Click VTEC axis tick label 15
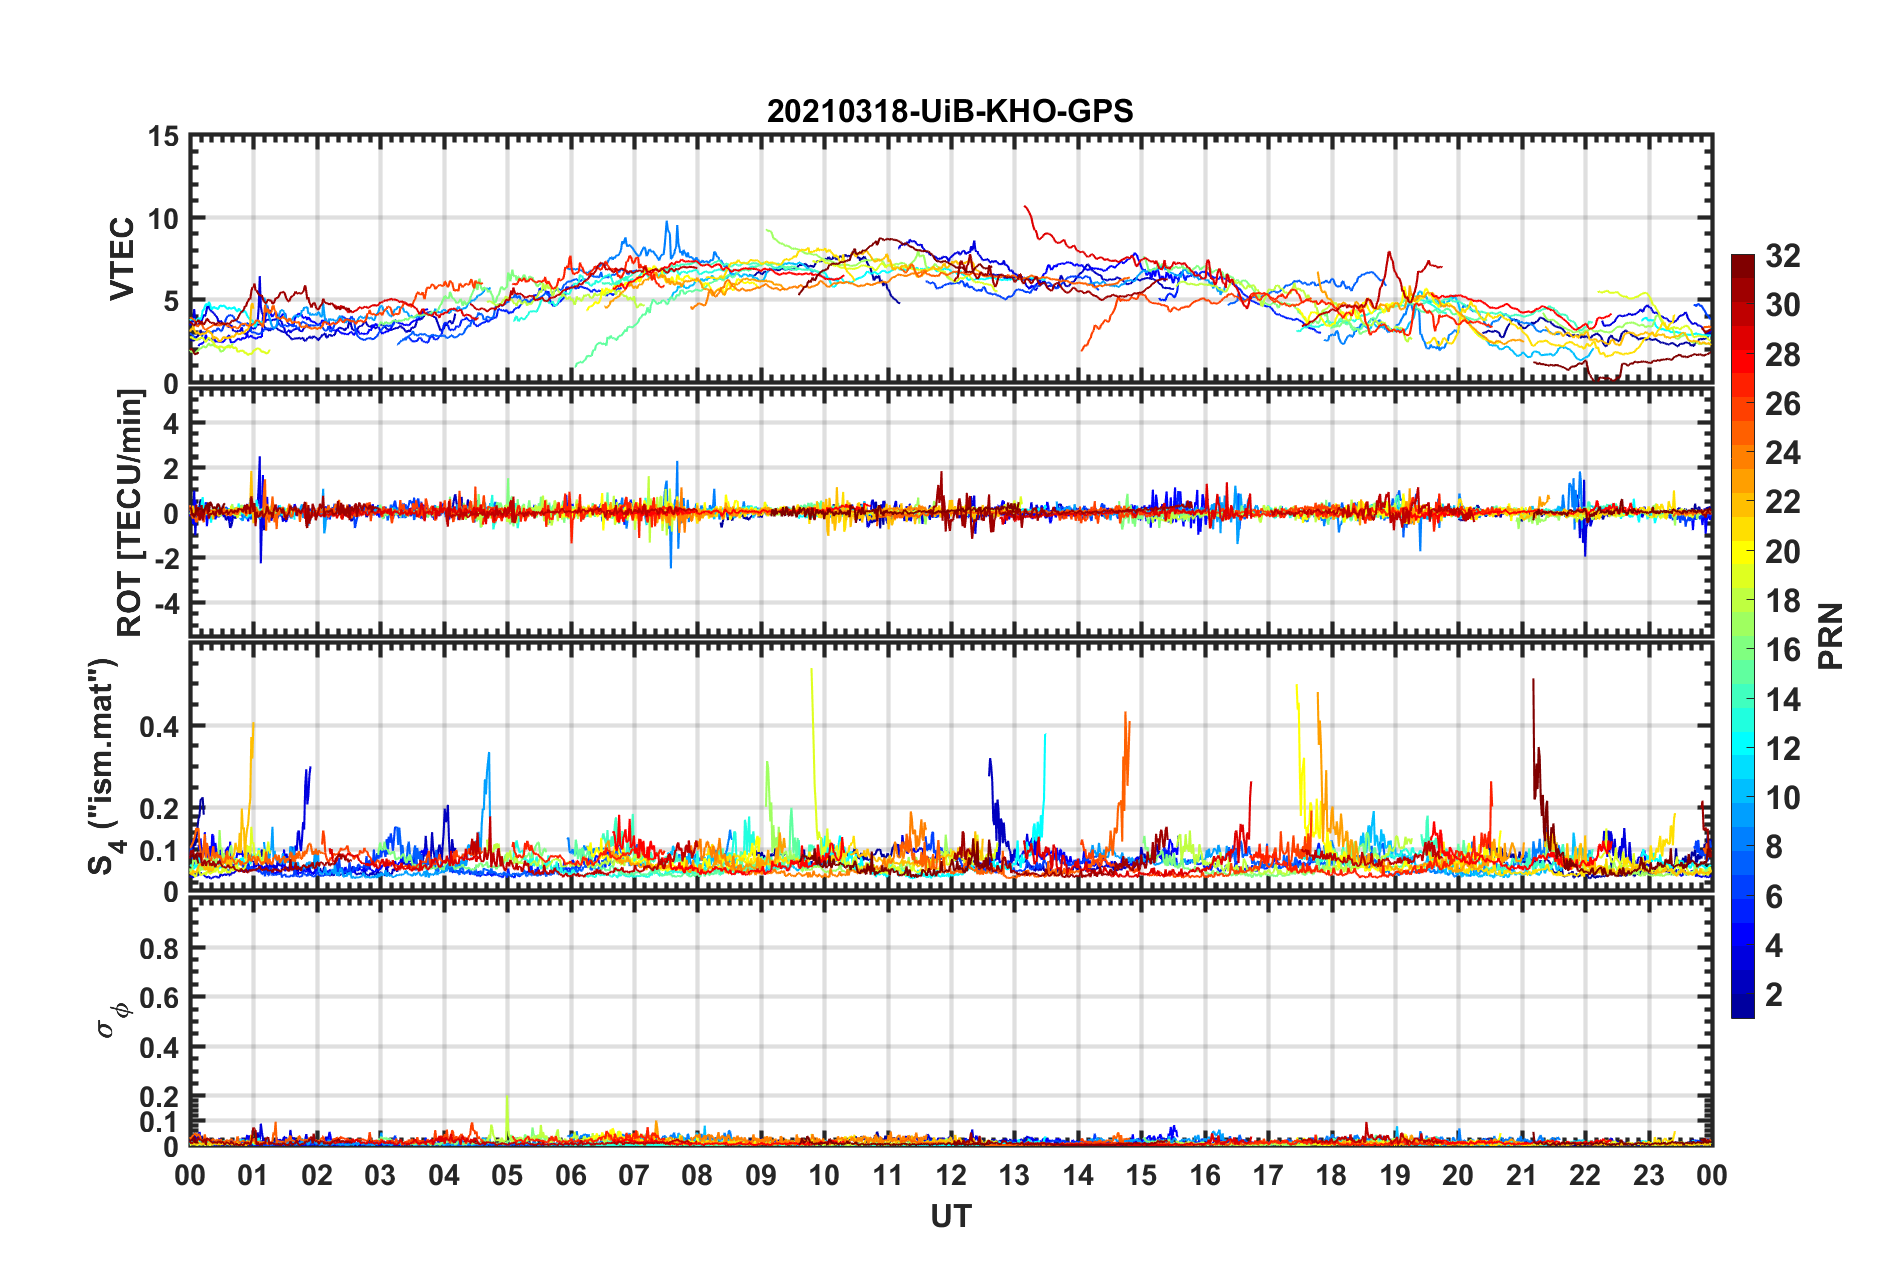The height and width of the screenshot is (1272, 1902). 163,136
